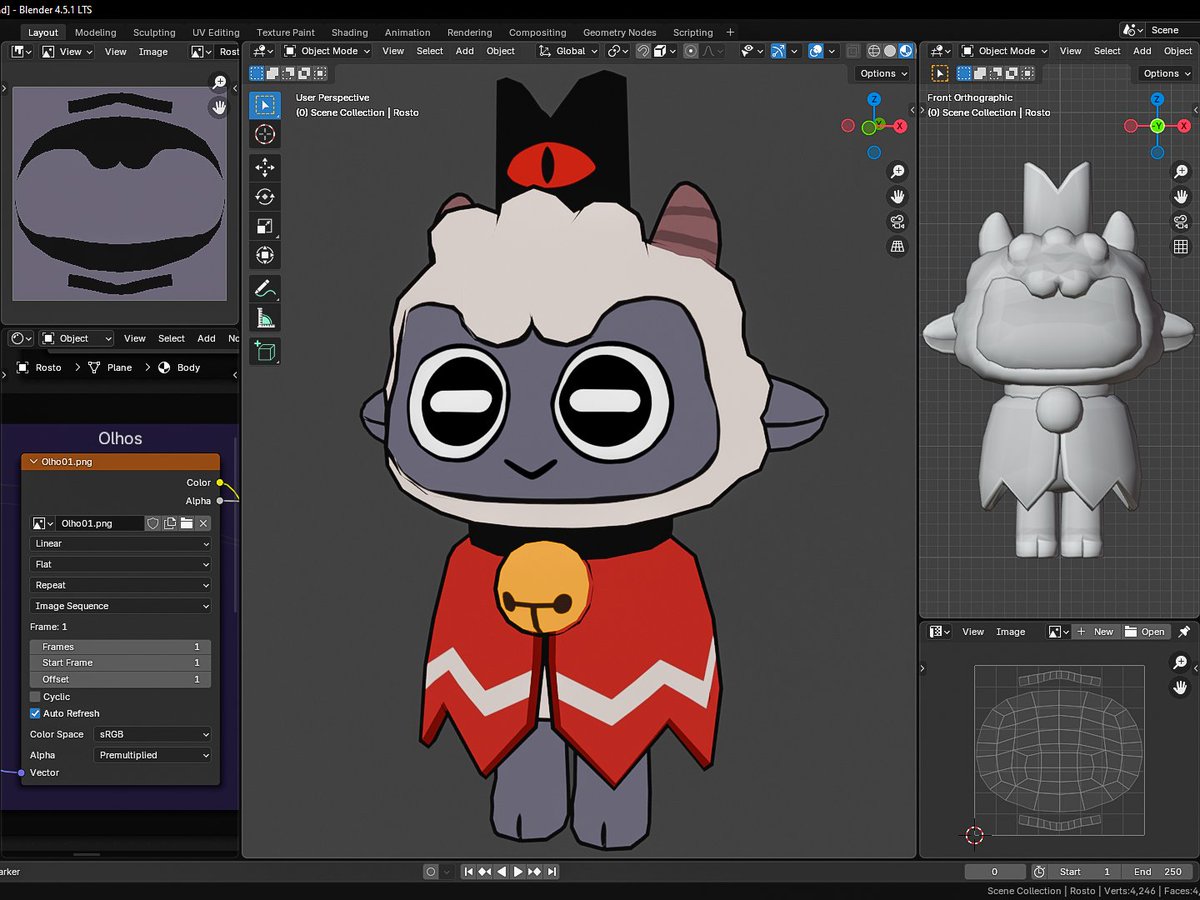1200x900 pixels.
Task: Jump to timeline start frame
Action: 468,872
